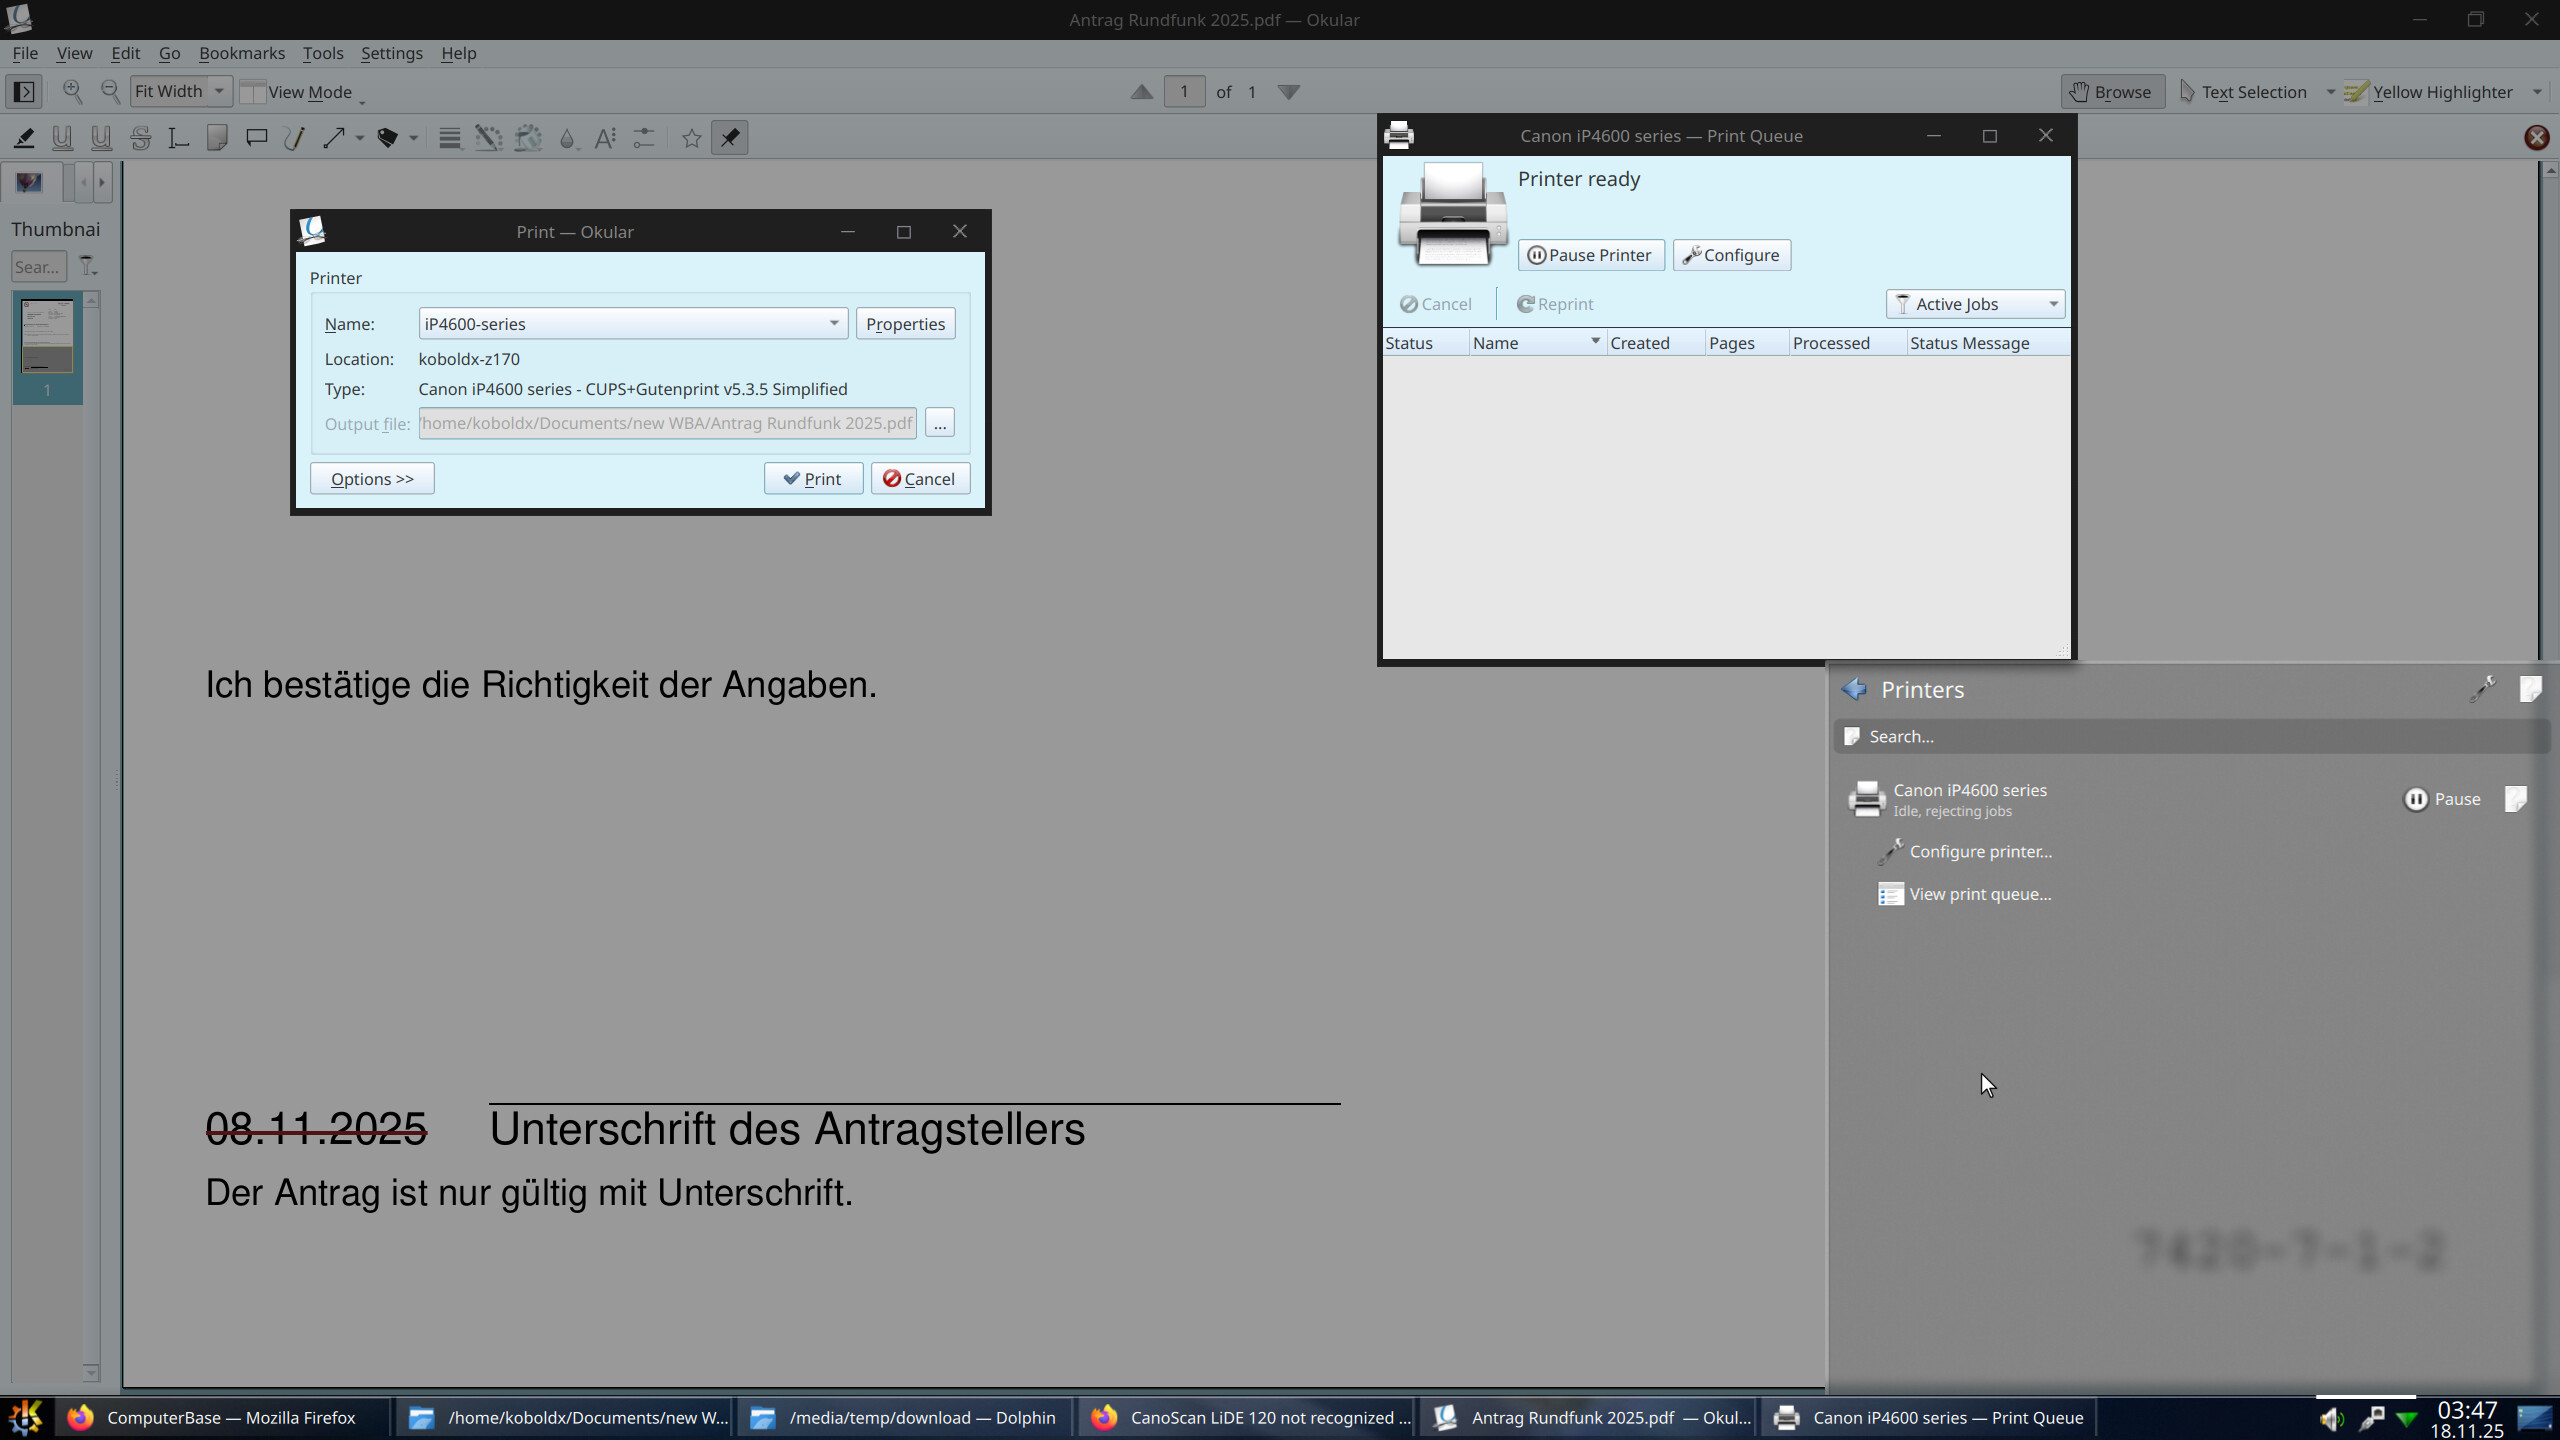Pause the Canon iP4600 printer in Printers panel

(x=2442, y=799)
